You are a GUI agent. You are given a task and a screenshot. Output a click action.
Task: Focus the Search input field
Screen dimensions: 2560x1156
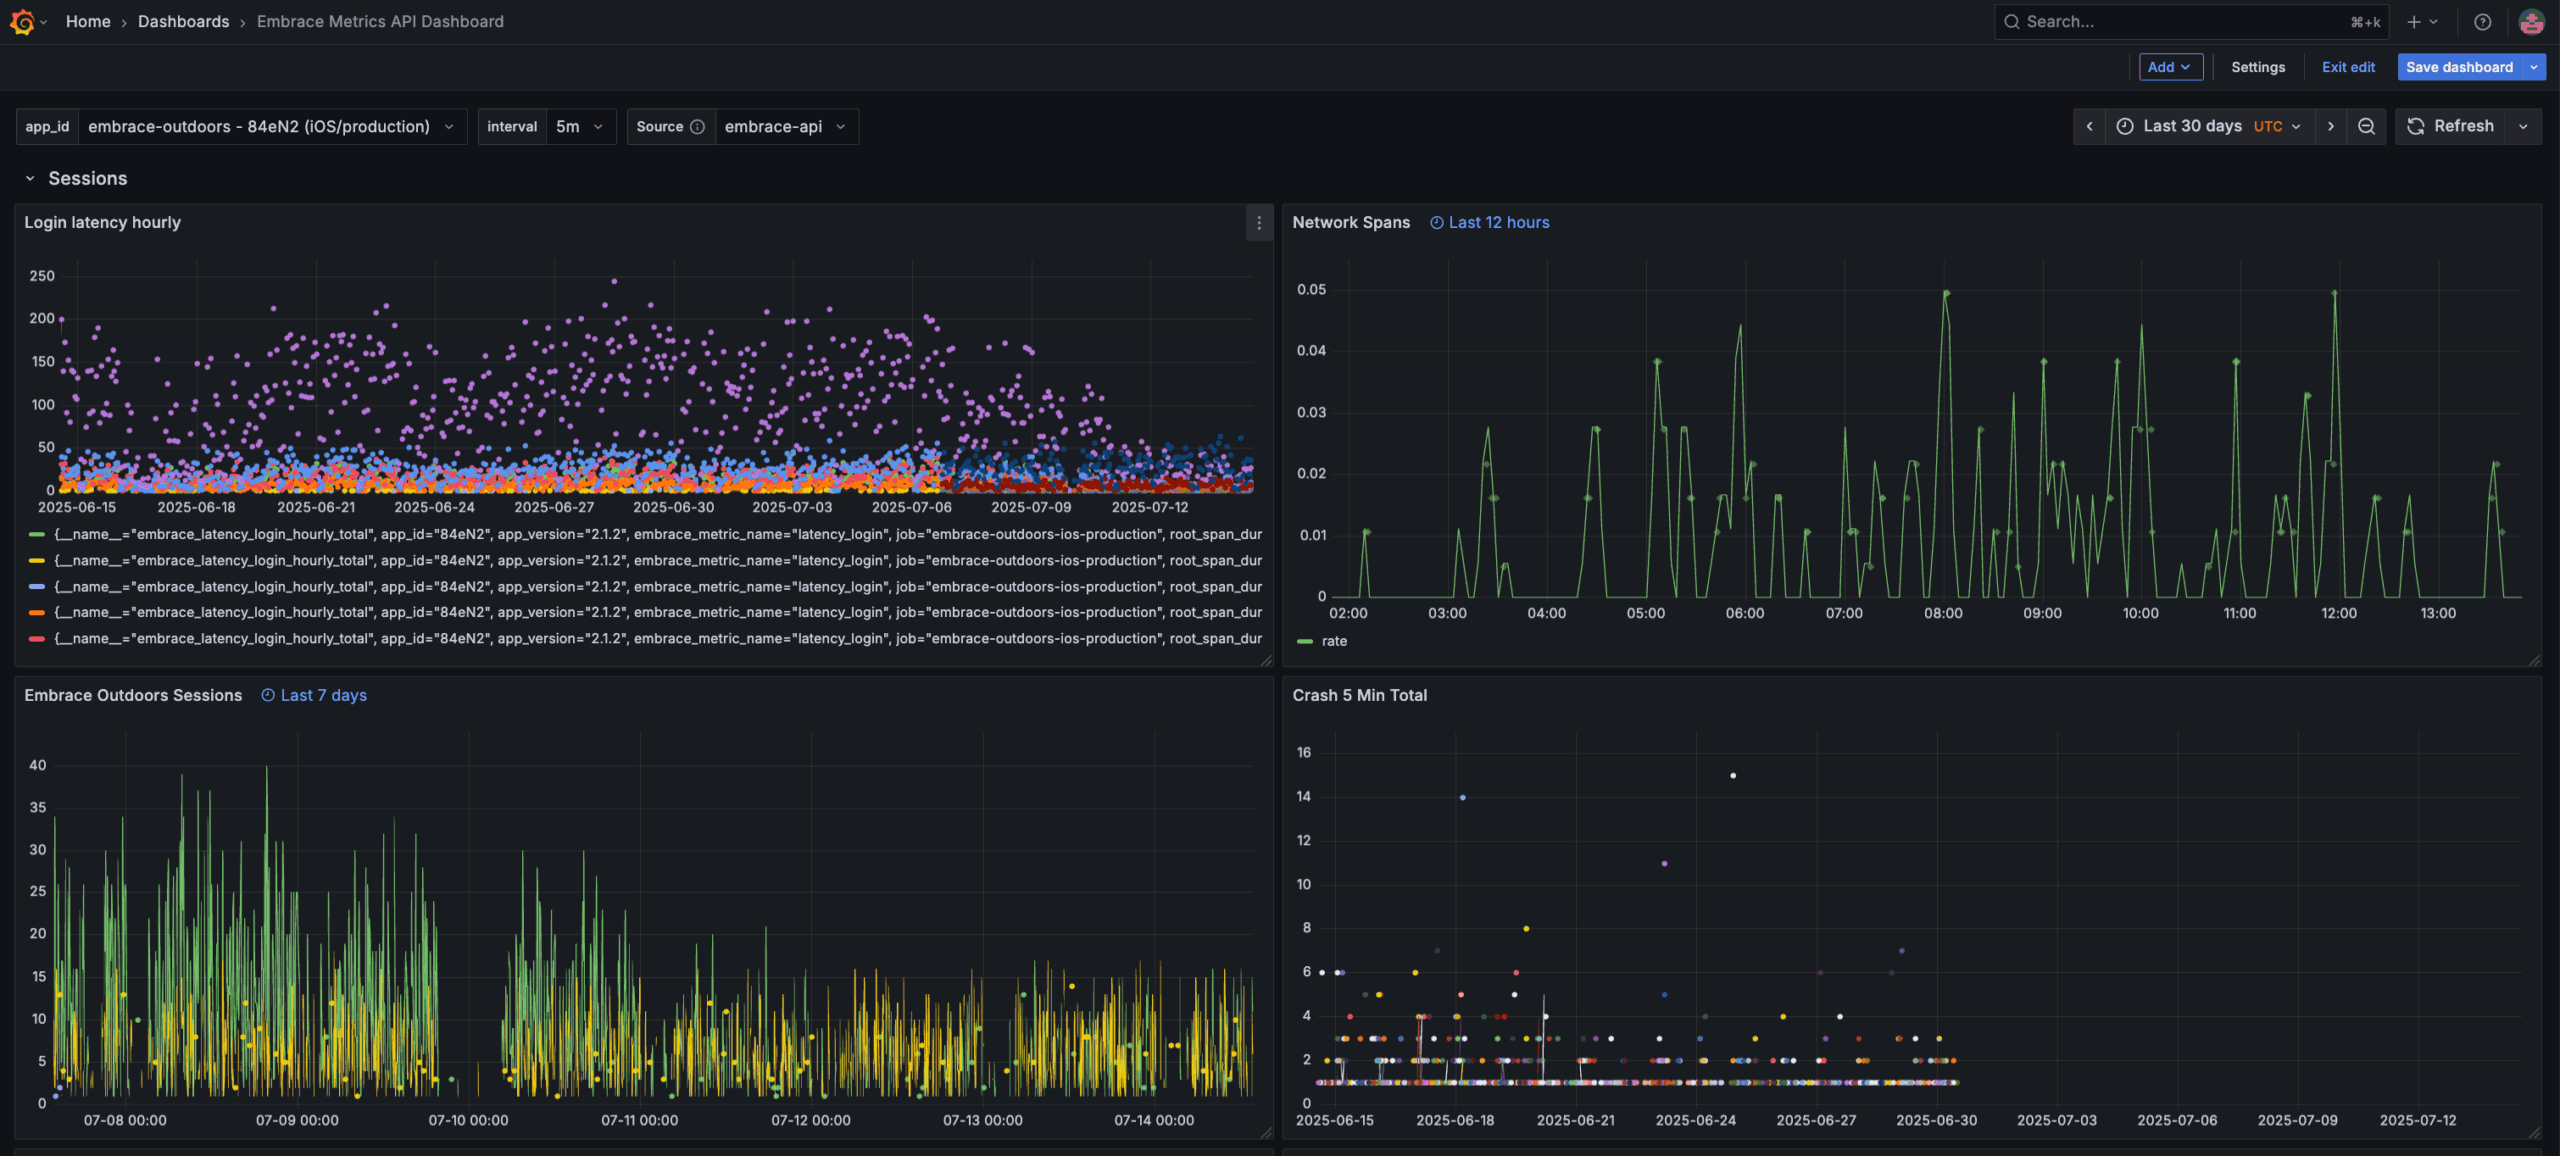(2190, 22)
